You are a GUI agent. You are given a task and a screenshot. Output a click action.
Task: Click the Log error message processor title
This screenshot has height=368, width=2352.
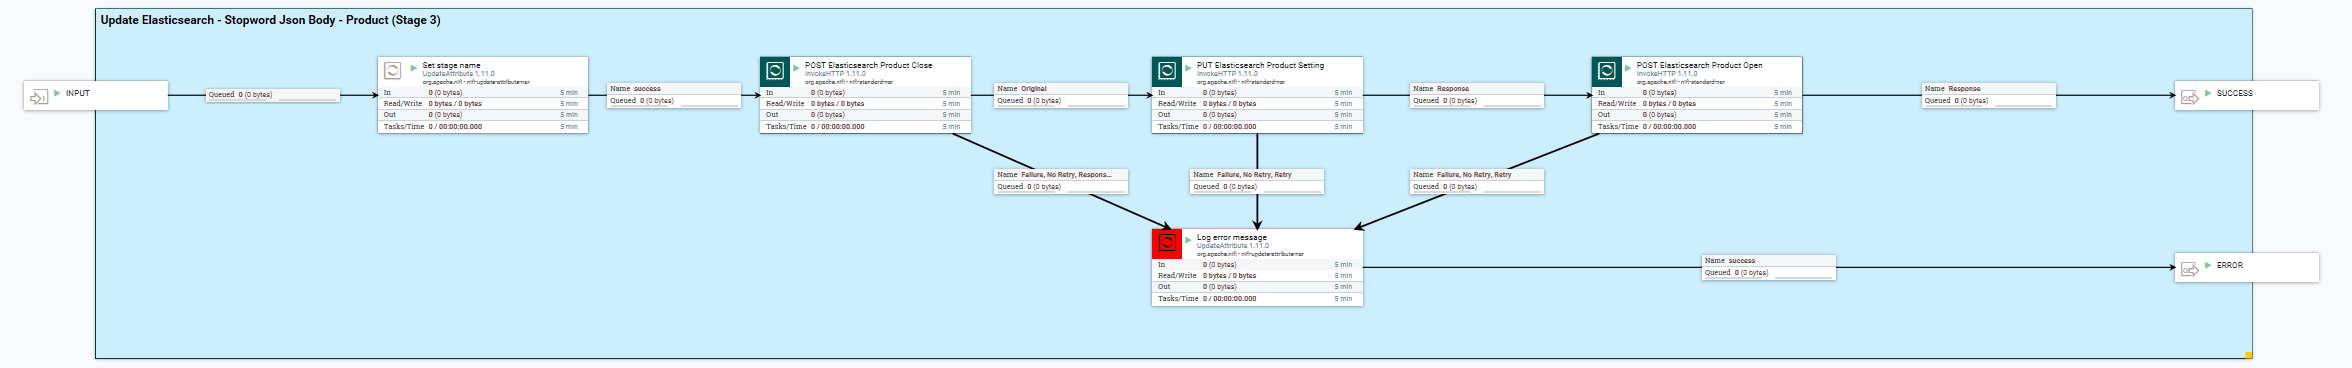point(1232,238)
